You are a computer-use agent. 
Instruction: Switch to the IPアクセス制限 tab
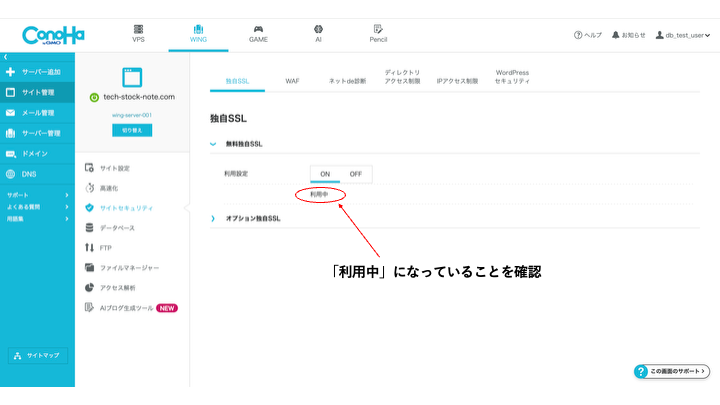[457, 79]
